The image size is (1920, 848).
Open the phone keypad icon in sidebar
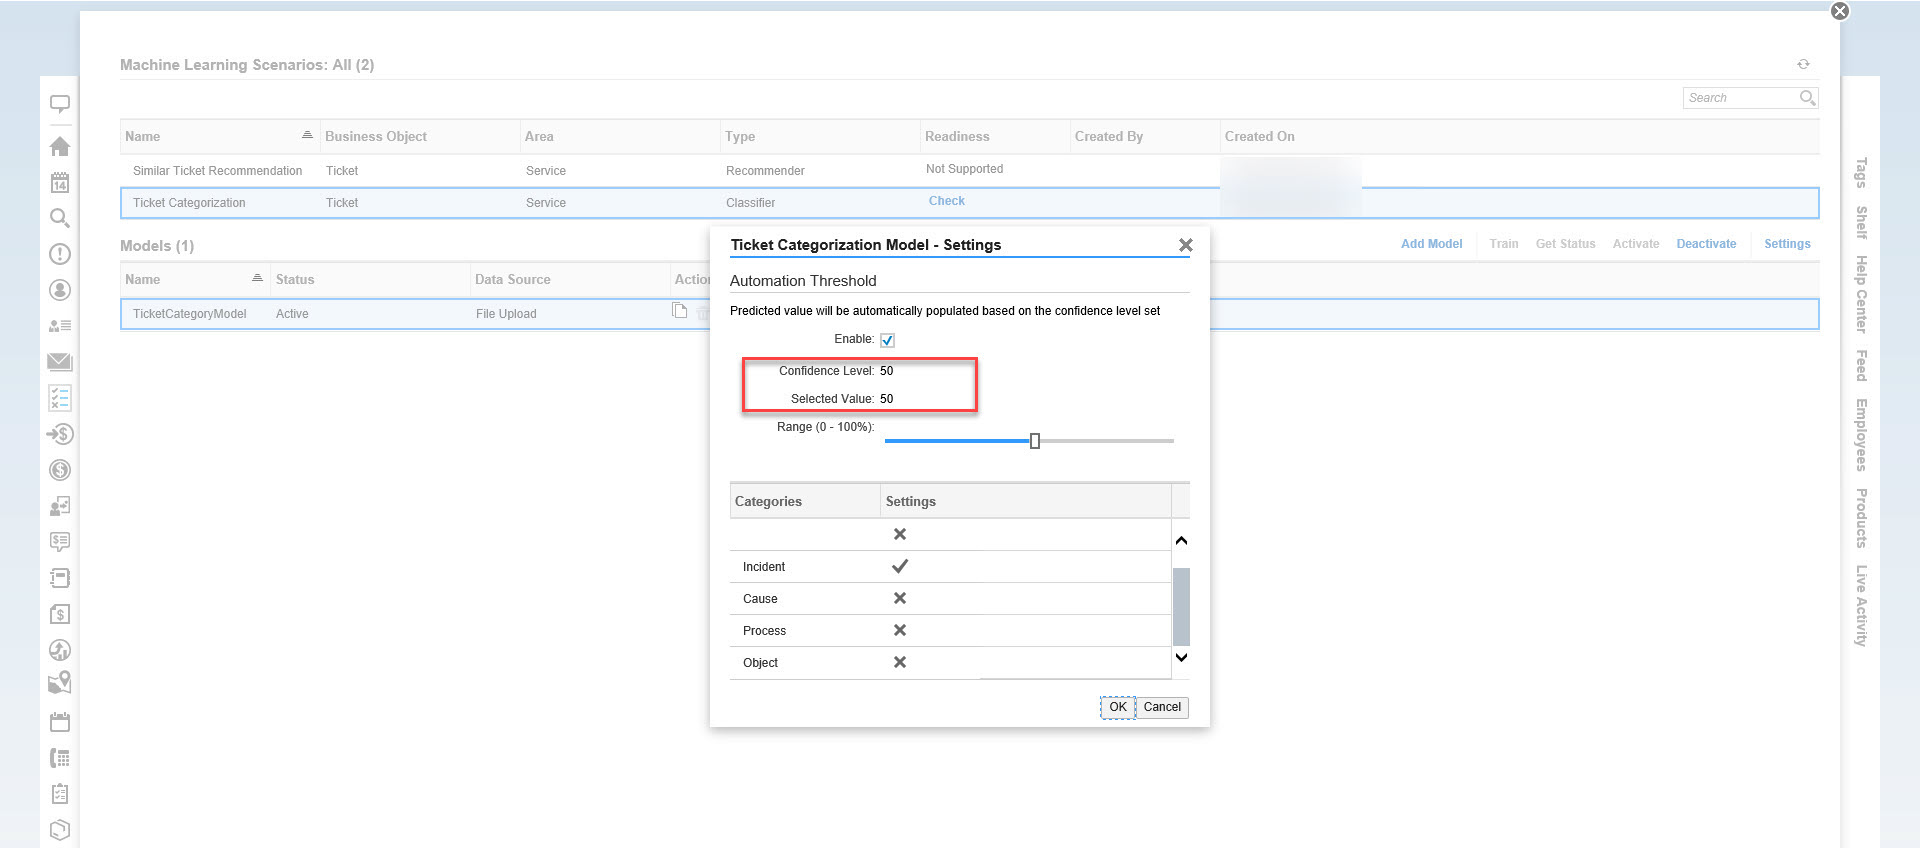(60, 758)
